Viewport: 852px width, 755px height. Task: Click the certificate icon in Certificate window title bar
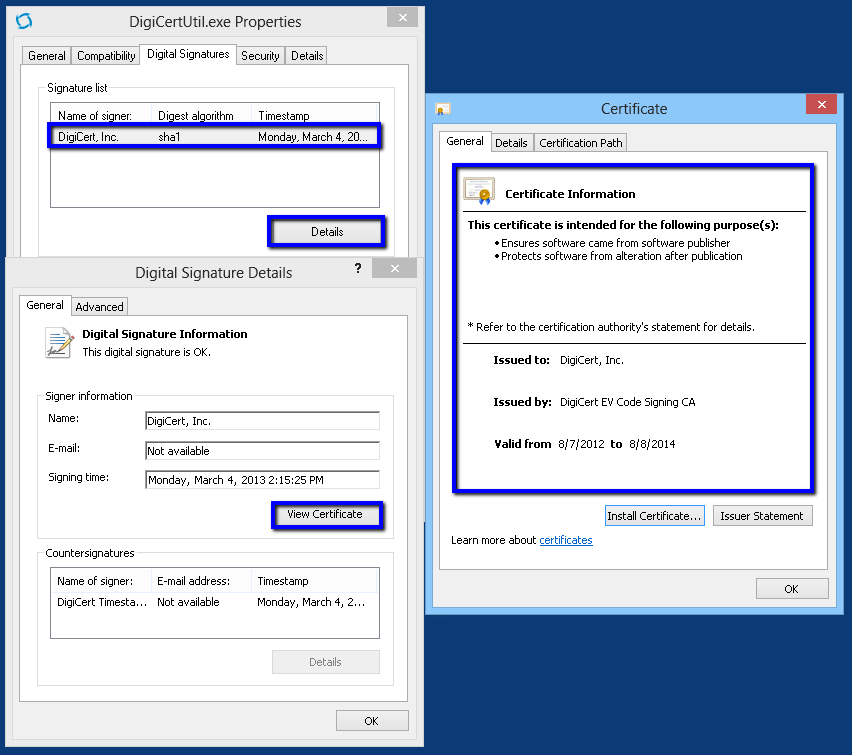[443, 109]
